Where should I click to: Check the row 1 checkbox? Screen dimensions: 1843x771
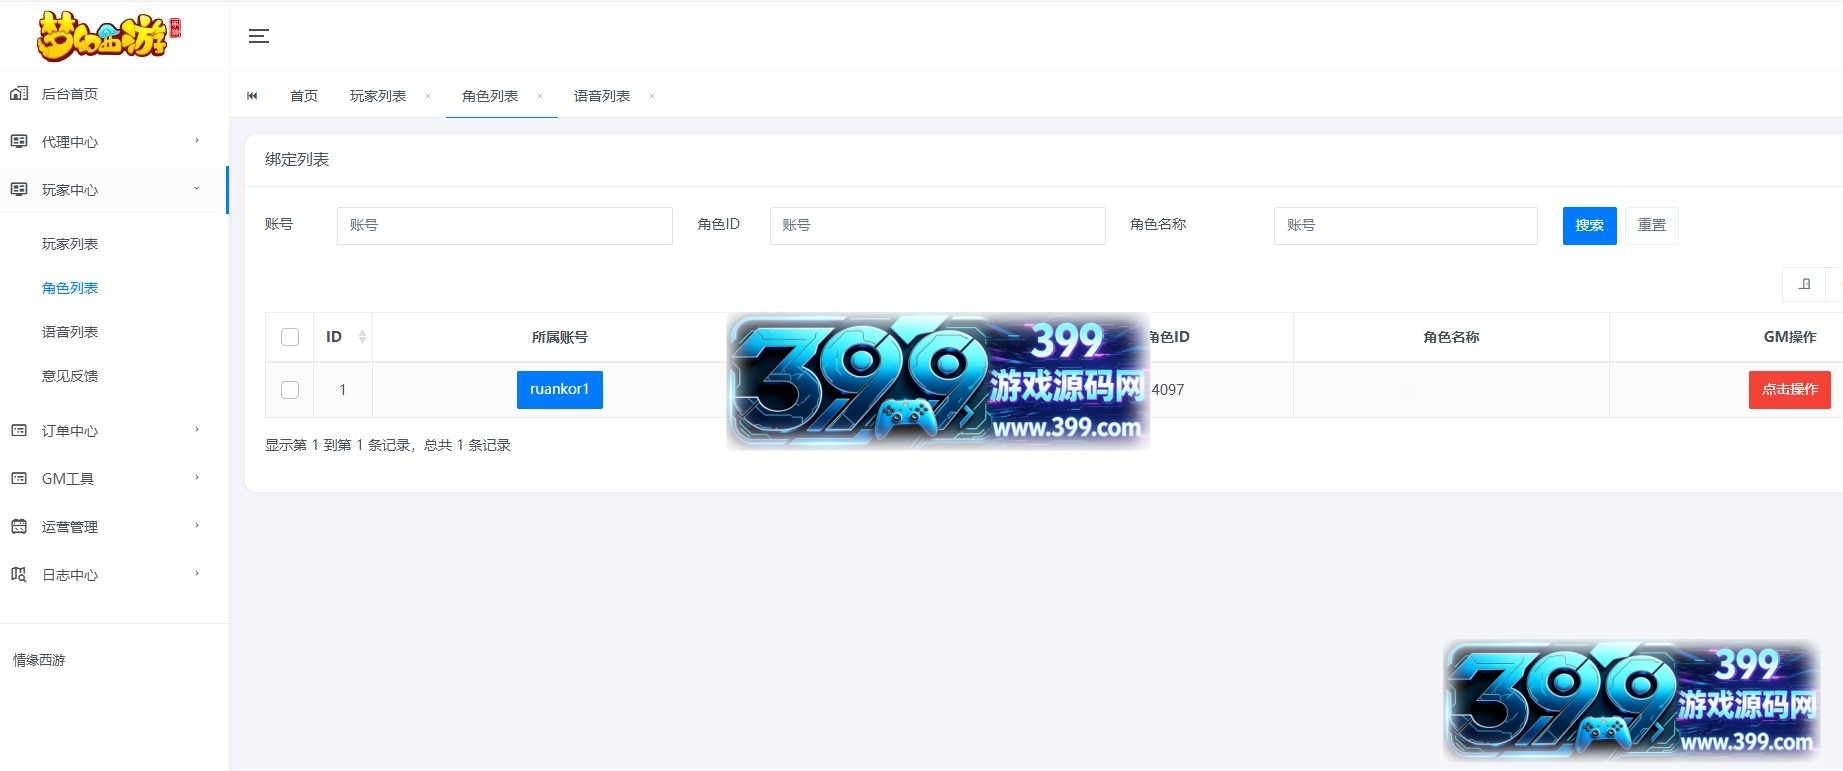point(290,390)
